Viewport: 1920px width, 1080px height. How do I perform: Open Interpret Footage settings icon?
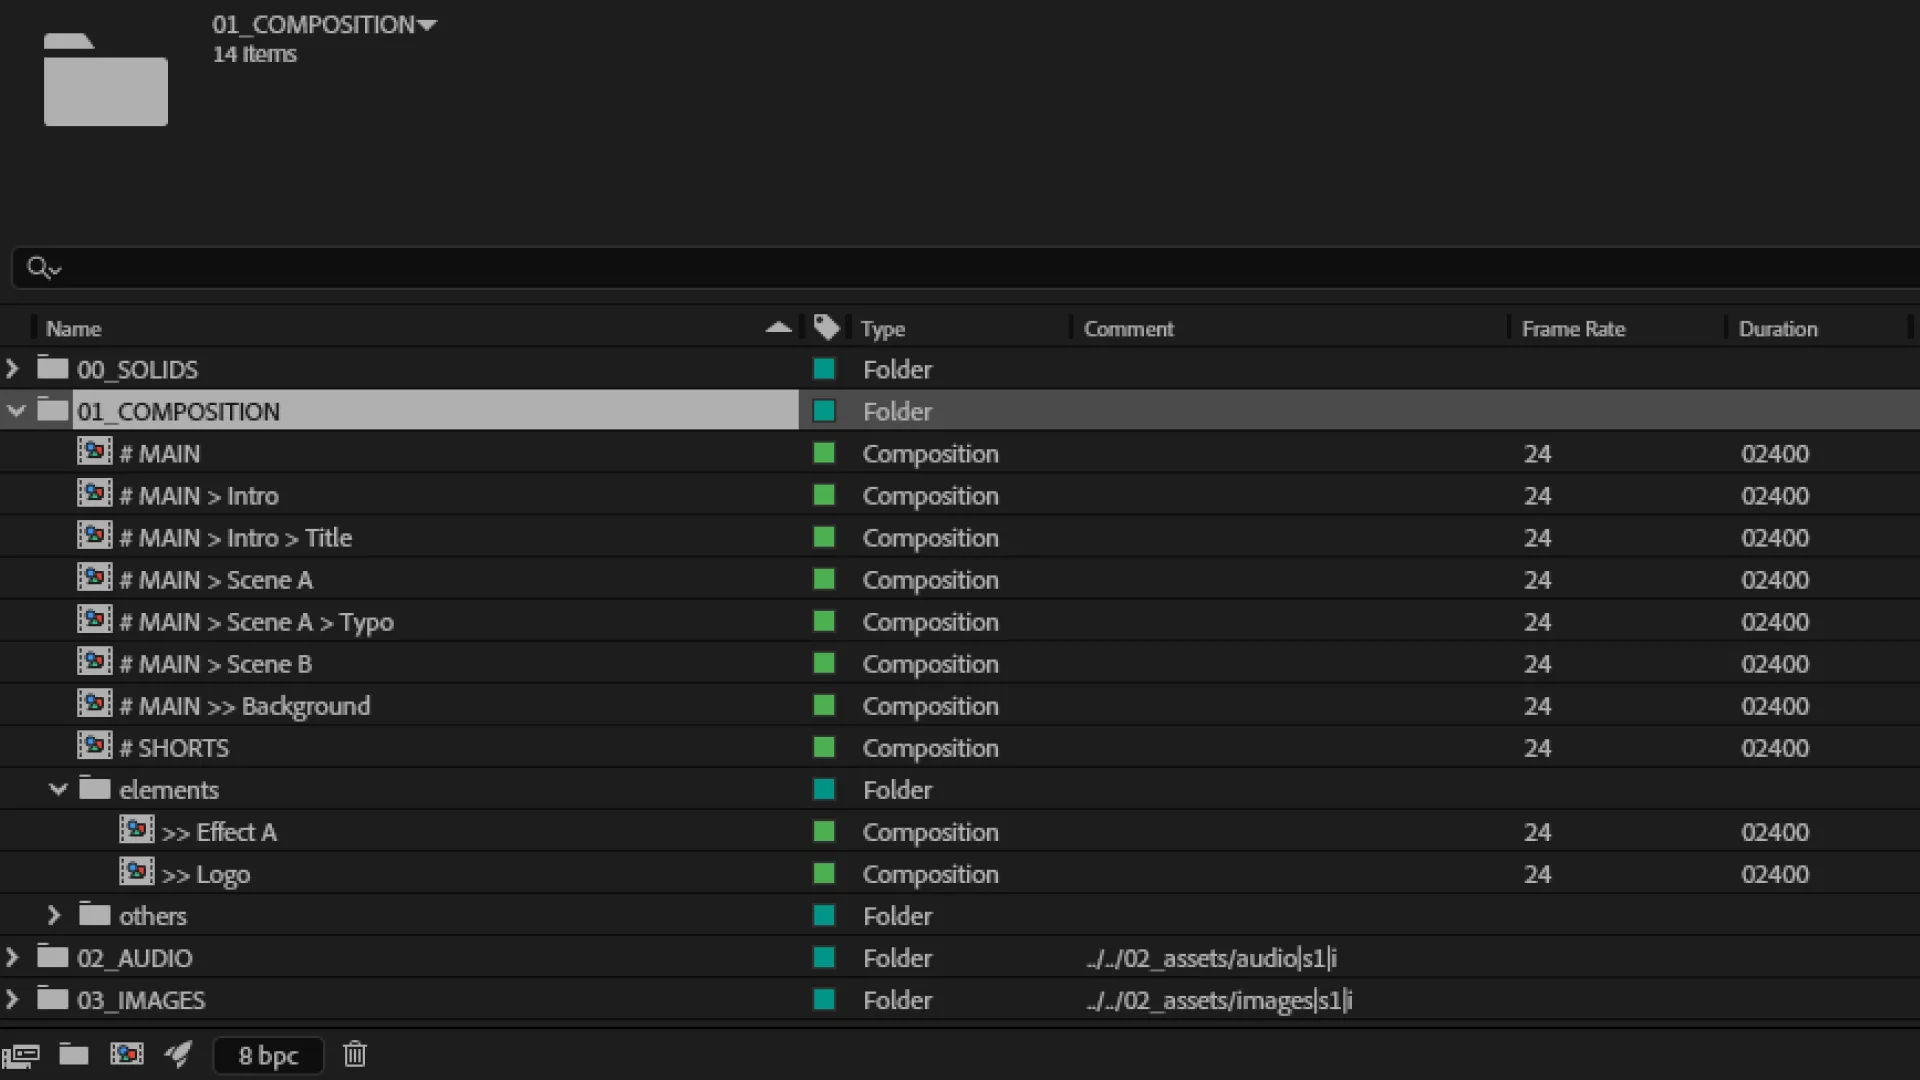coord(21,1055)
